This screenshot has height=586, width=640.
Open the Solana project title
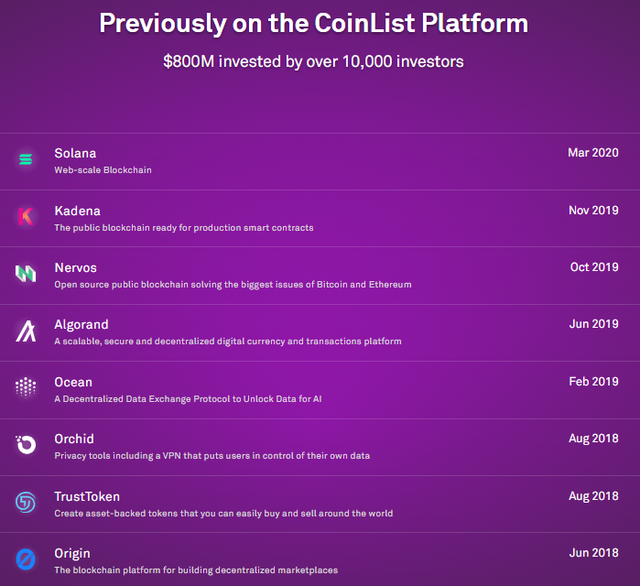76,153
